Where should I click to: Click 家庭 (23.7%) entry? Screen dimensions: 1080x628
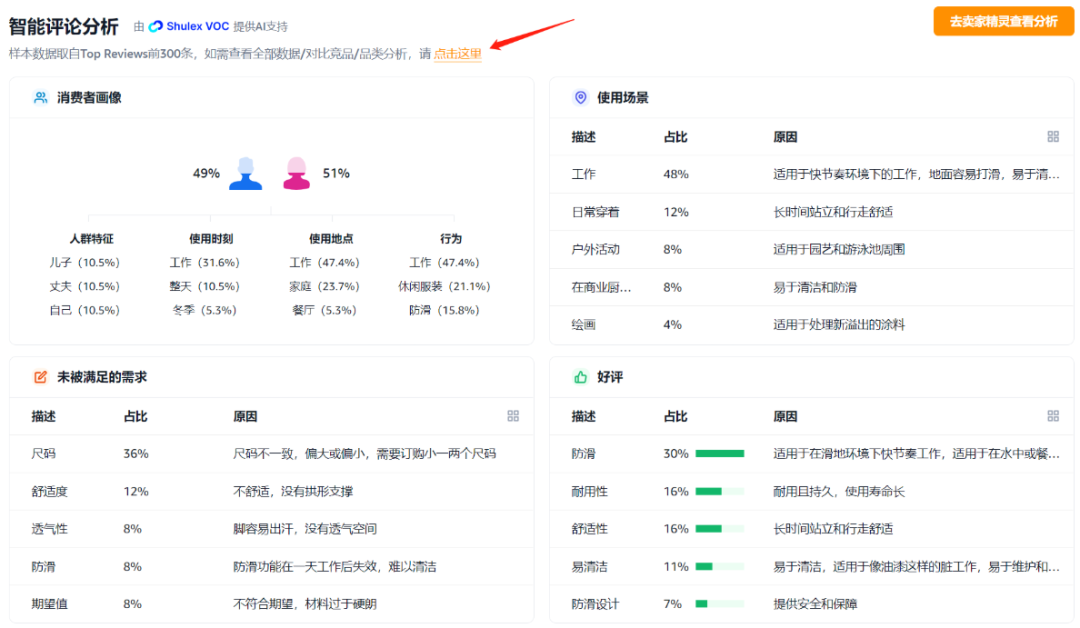tap(324, 286)
